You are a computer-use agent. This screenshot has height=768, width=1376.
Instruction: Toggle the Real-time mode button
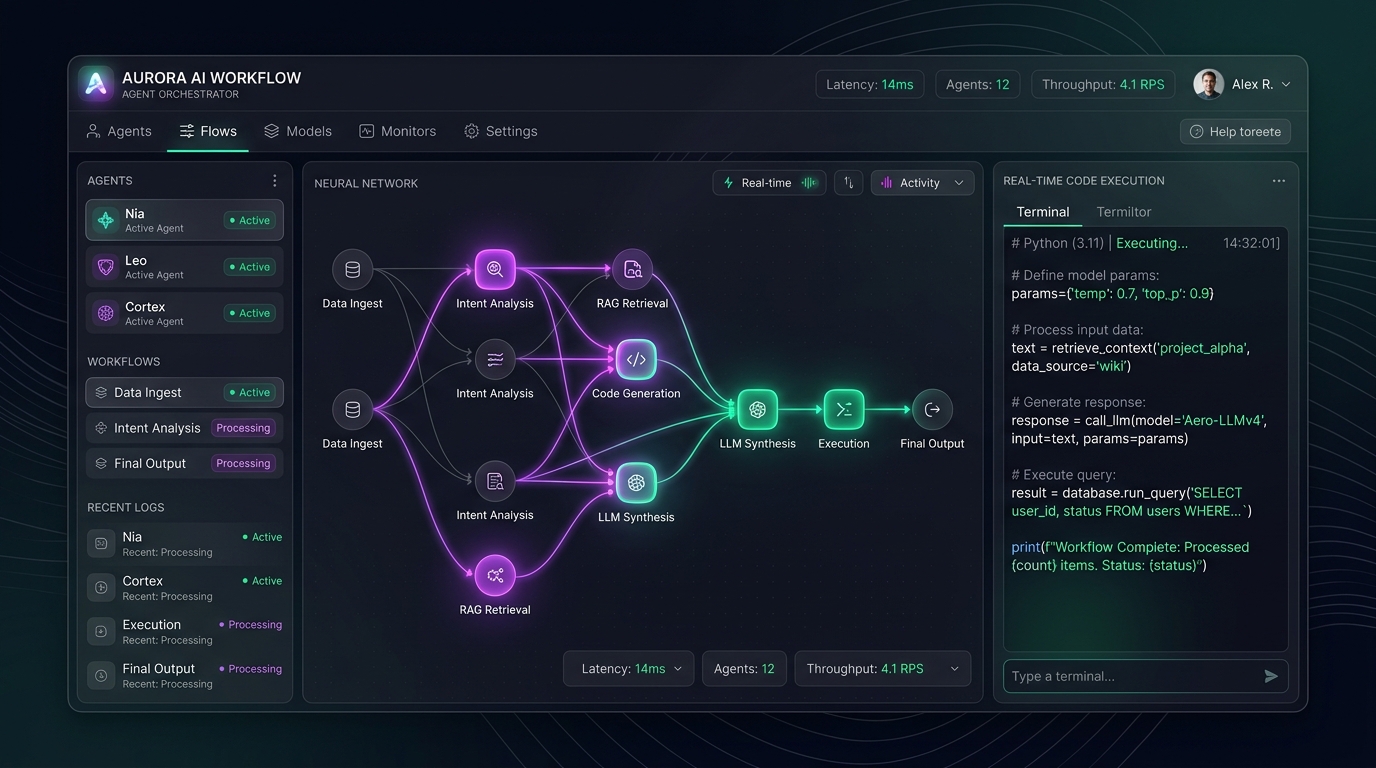point(769,183)
